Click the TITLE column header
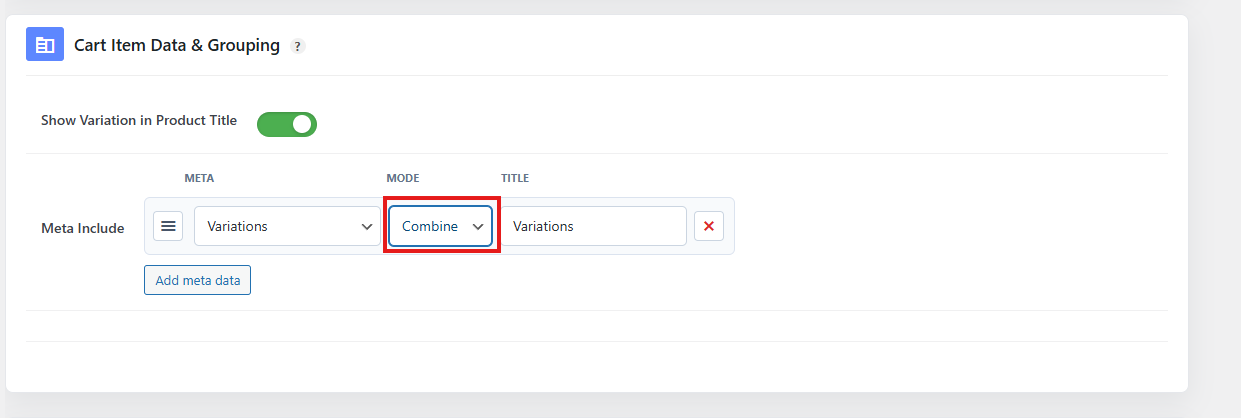The height and width of the screenshot is (418, 1241). [515, 178]
